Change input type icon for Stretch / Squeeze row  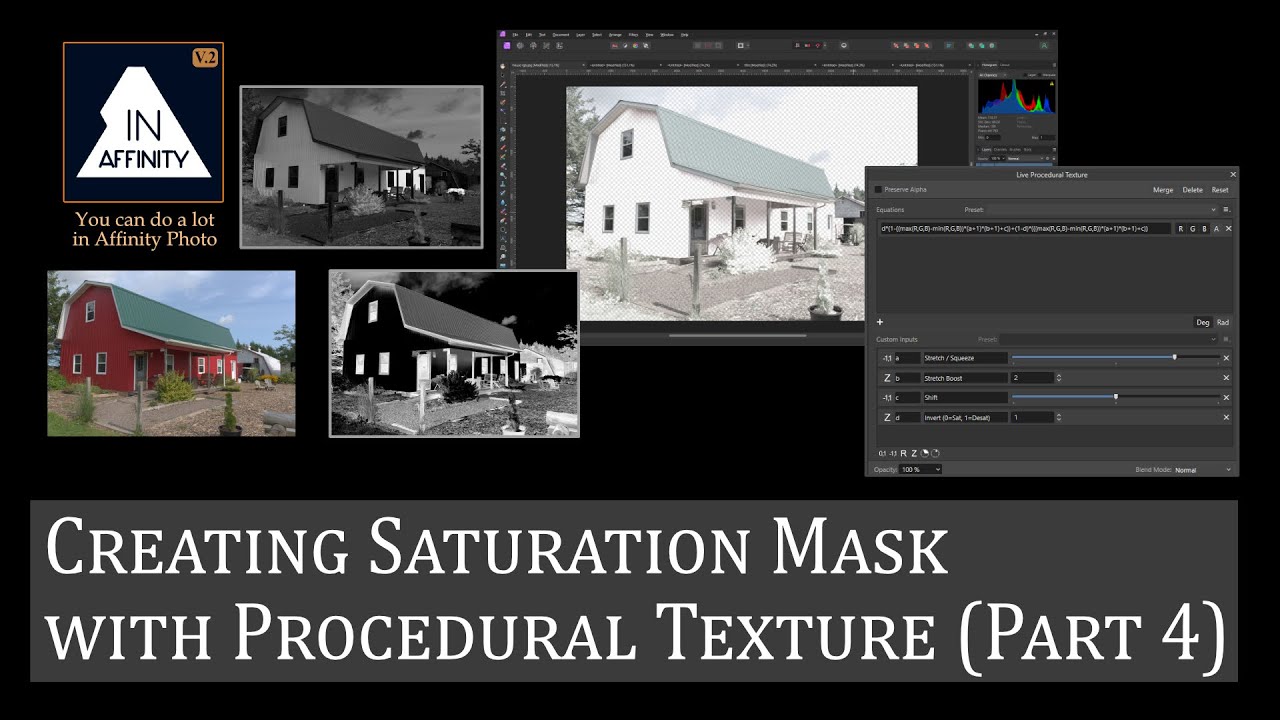tap(887, 358)
